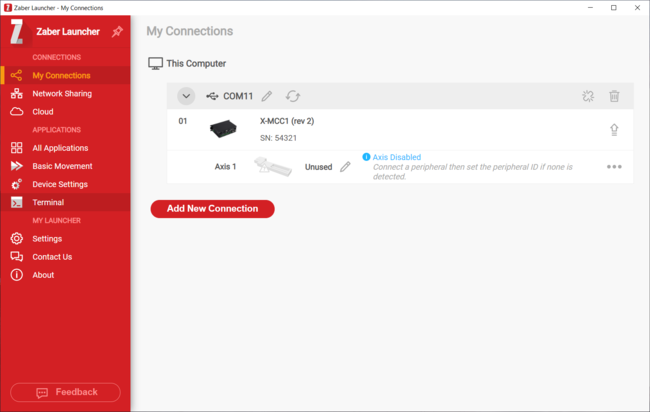Refresh the COM11 connection

[x=292, y=96]
